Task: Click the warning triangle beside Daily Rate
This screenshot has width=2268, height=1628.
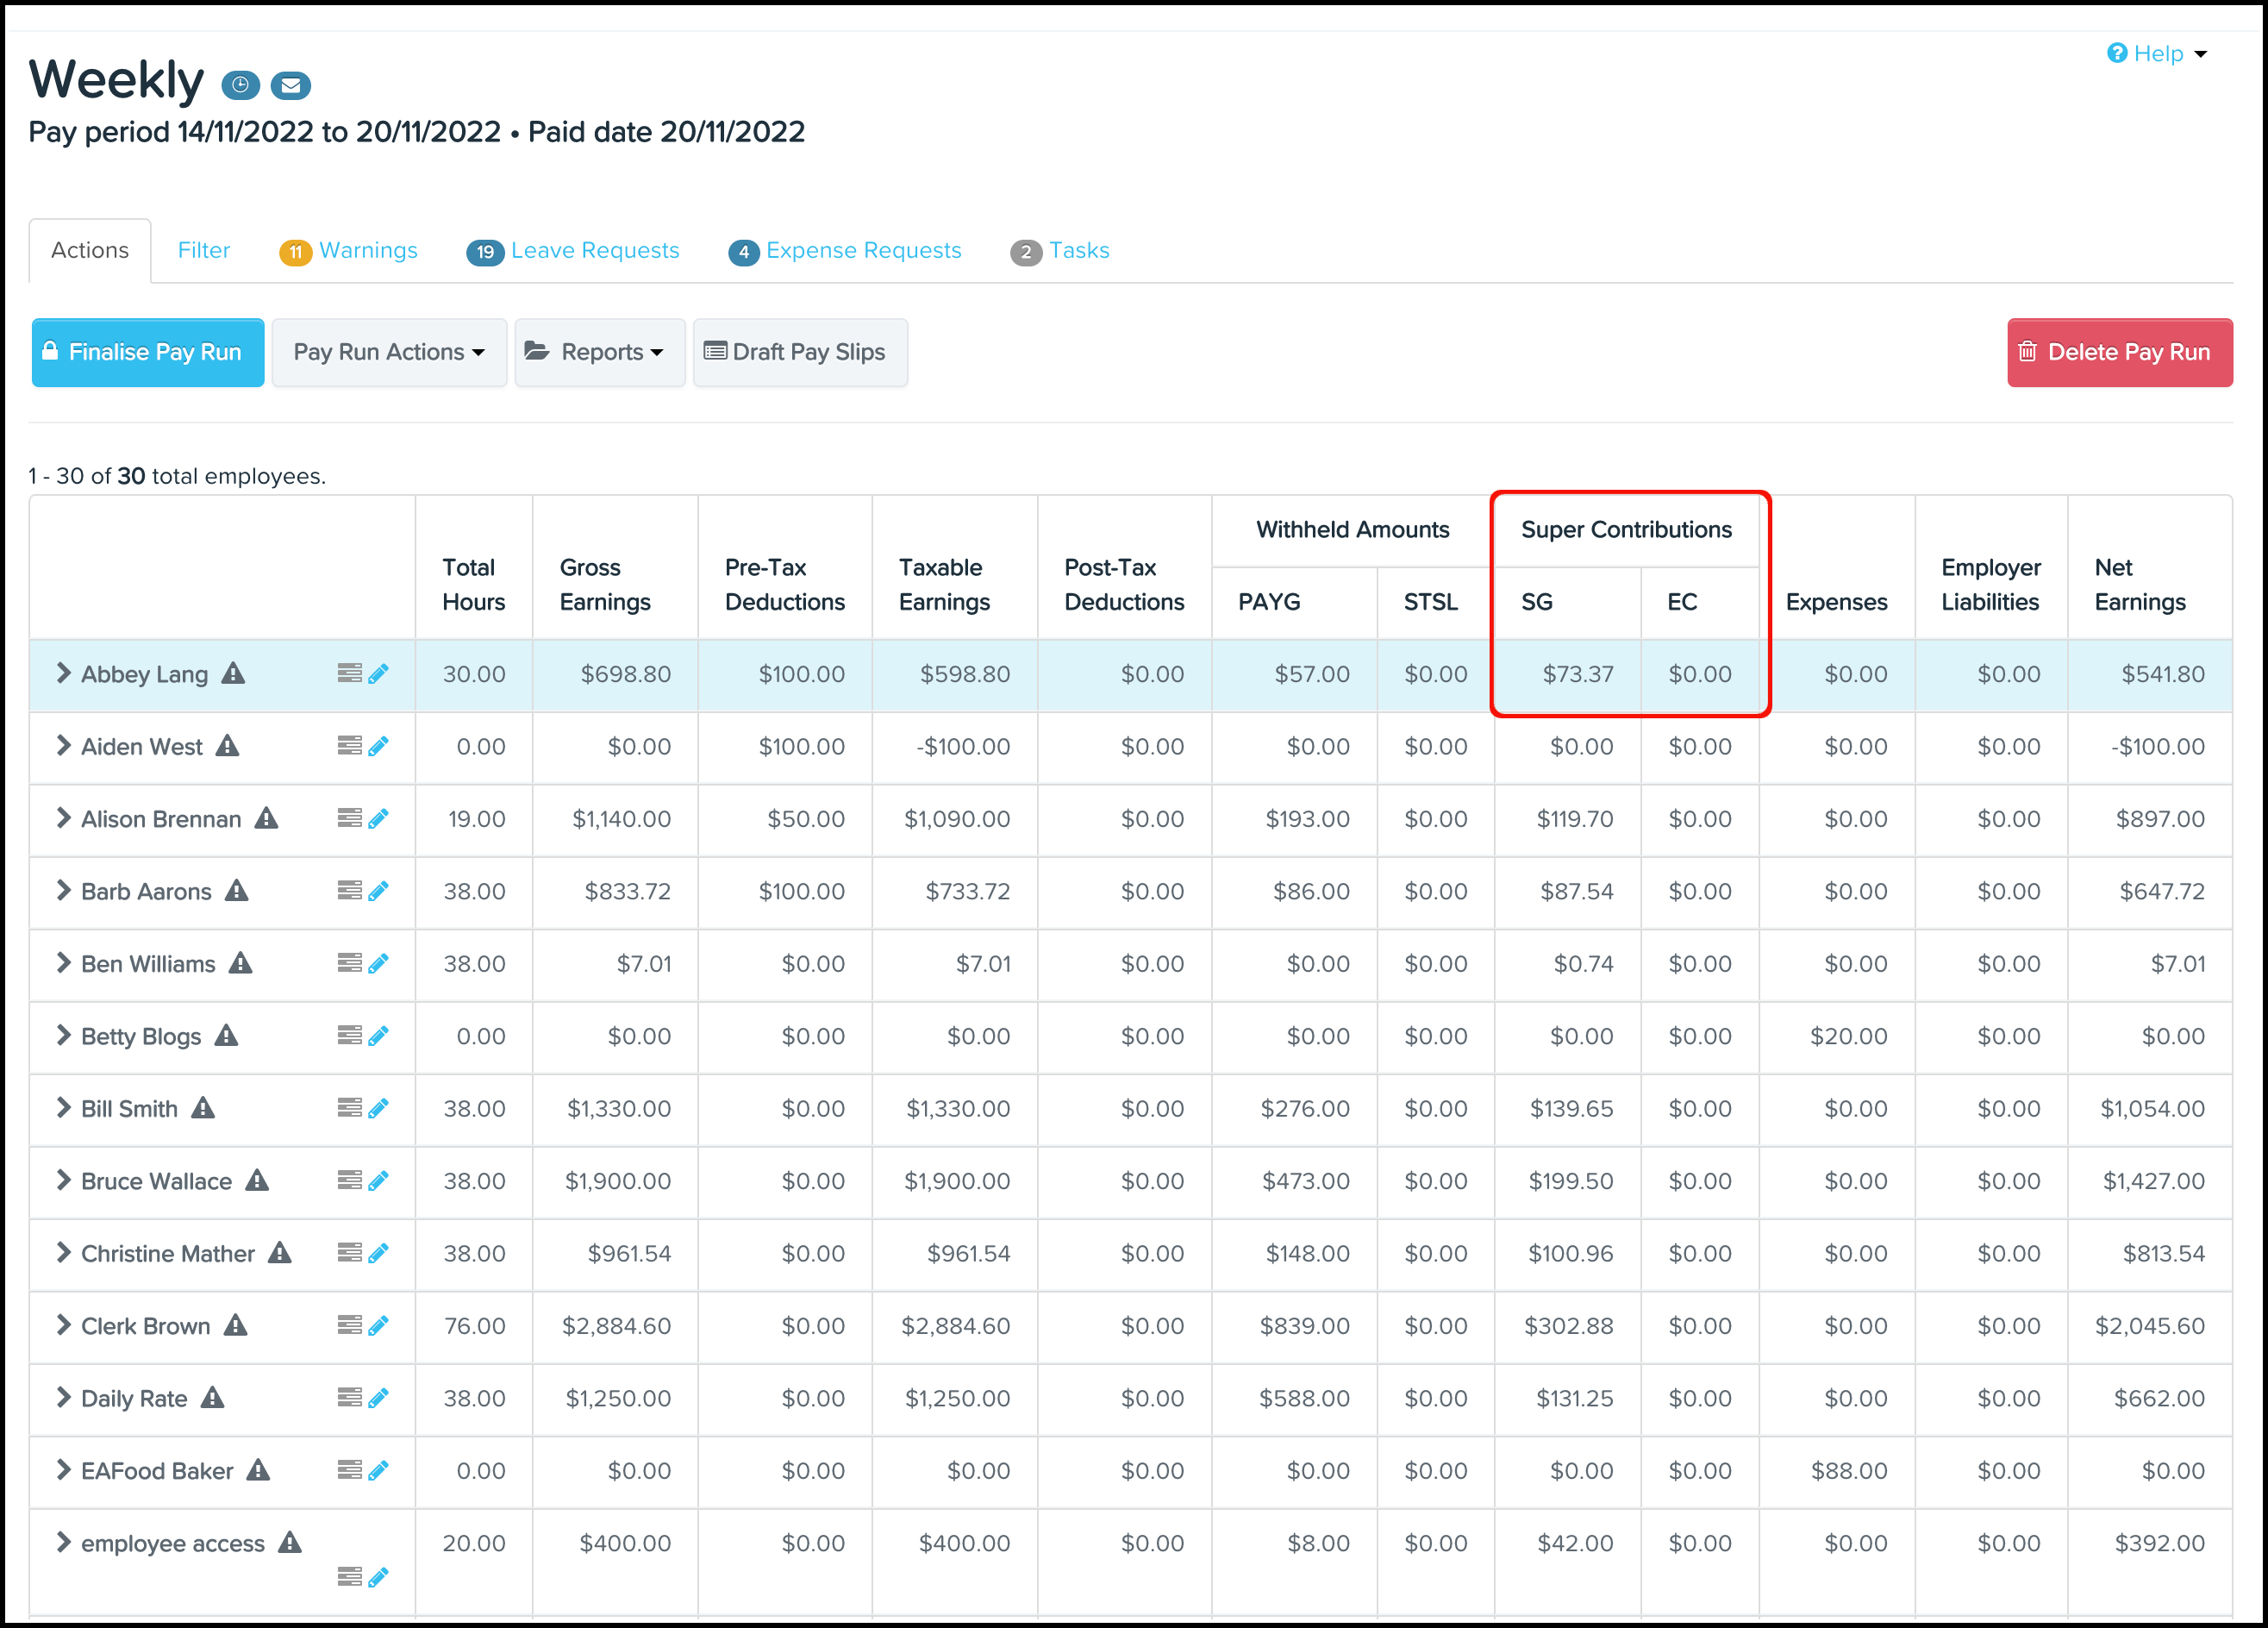Action: pos(212,1398)
